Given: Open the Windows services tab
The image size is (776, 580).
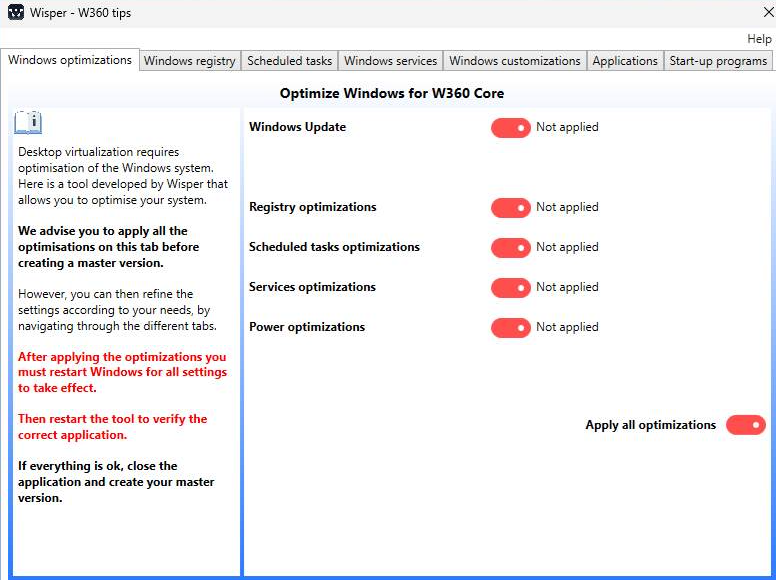Looking at the screenshot, I should [x=390, y=61].
